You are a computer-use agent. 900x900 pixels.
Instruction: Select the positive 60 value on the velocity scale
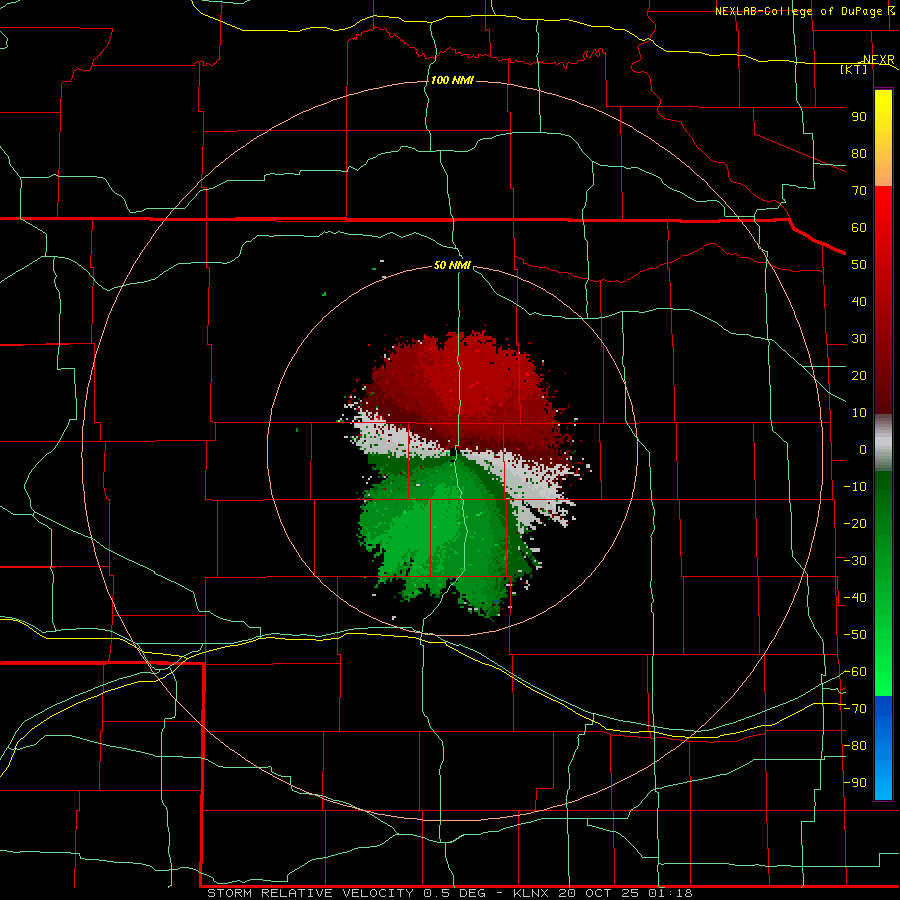coord(859,227)
